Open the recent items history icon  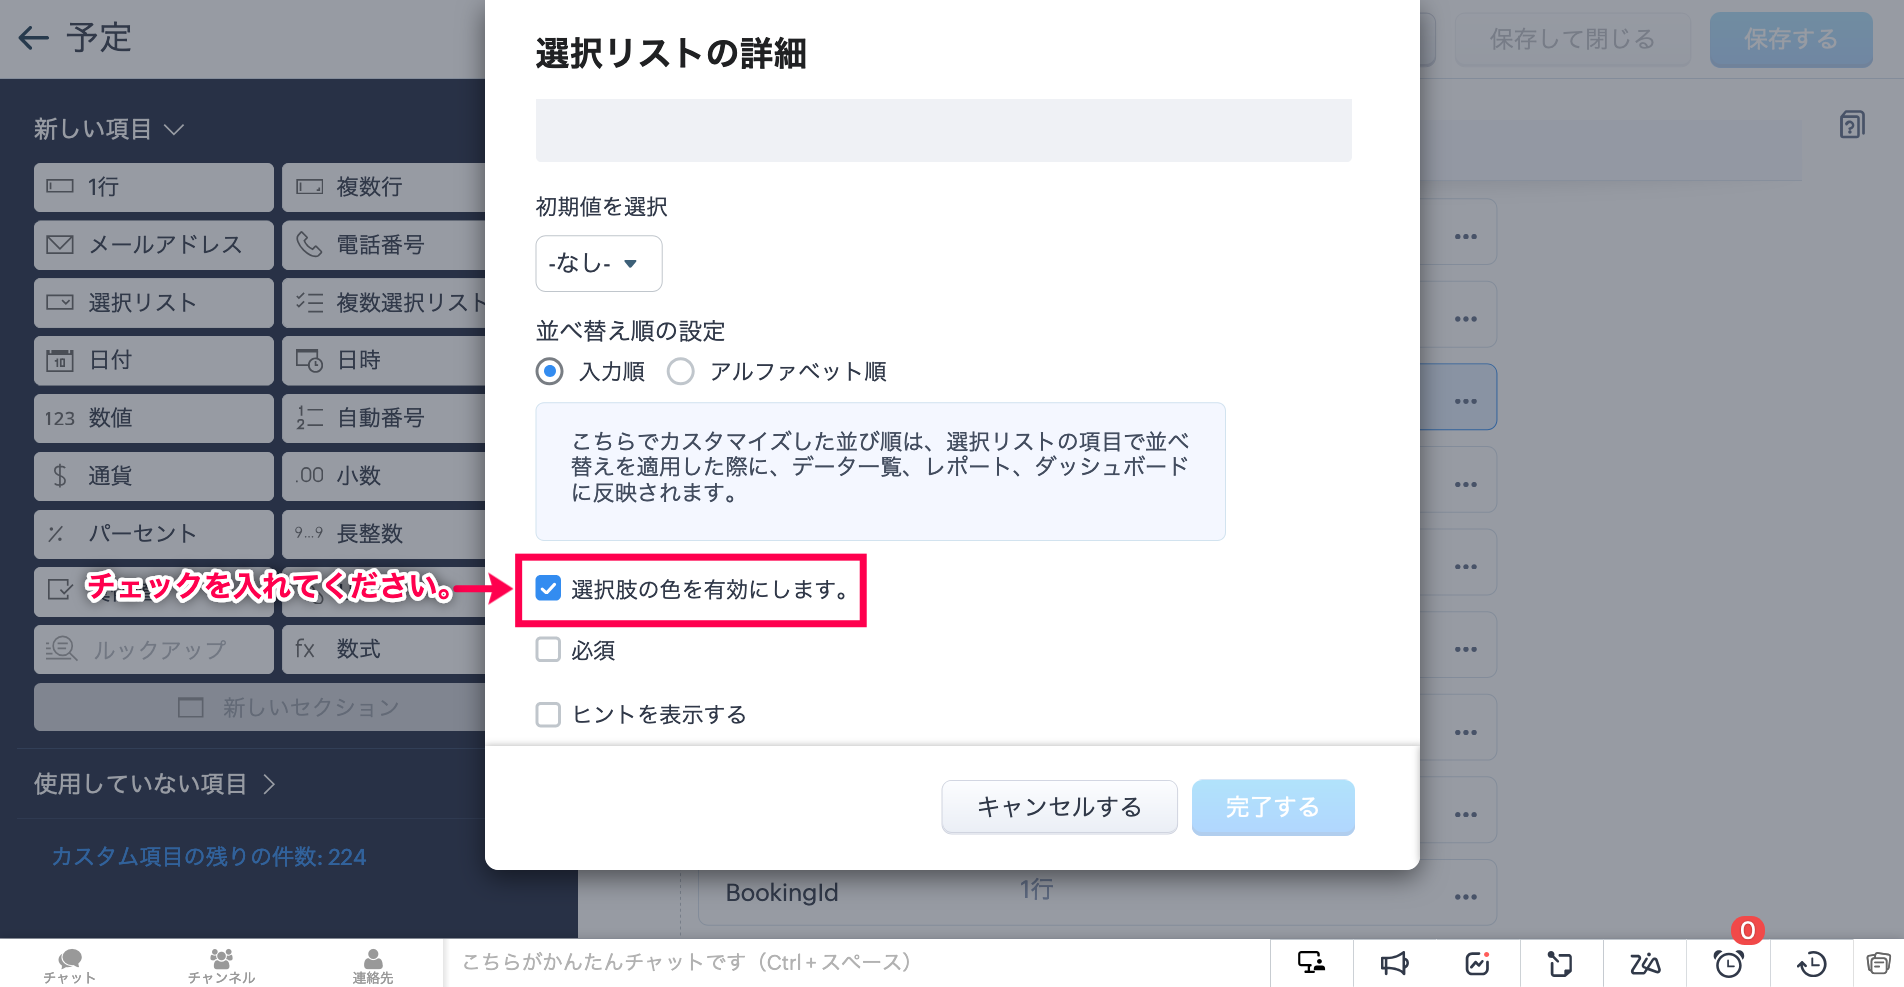[1811, 963]
